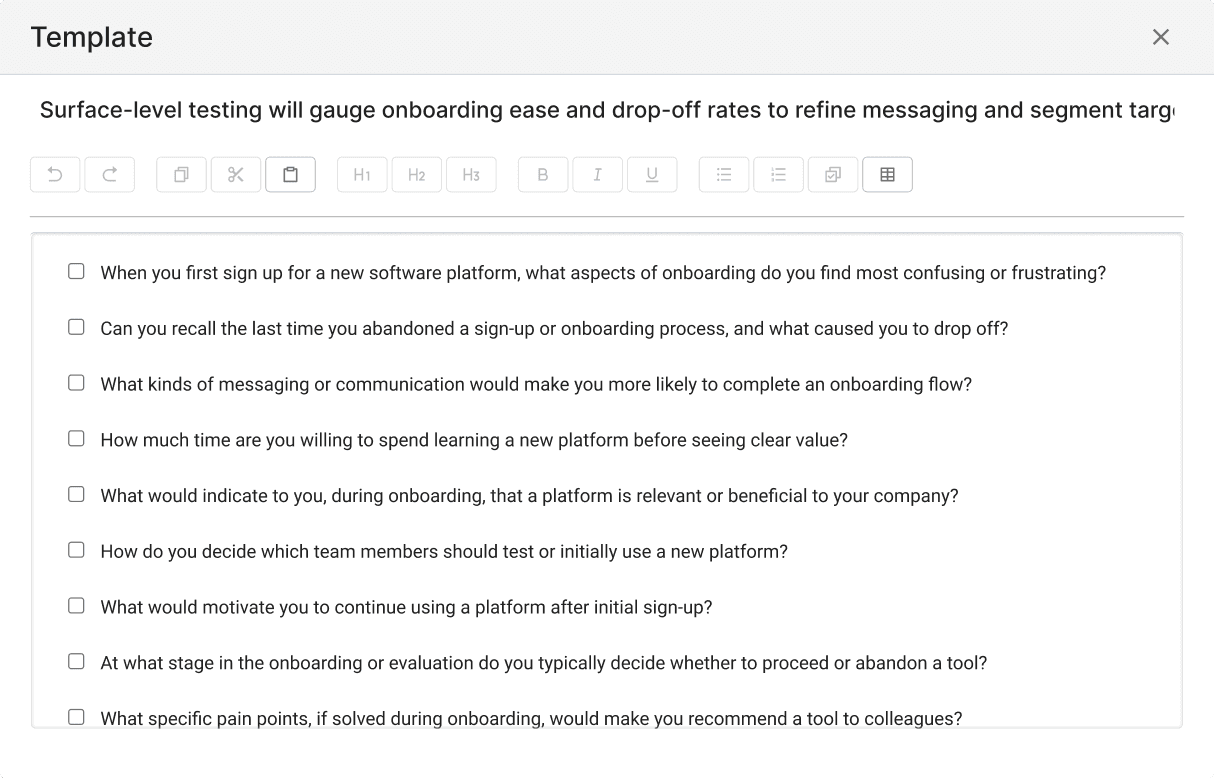Check the 'motivate you to continue using' box
Image resolution: width=1214 pixels, height=779 pixels.
(76, 606)
